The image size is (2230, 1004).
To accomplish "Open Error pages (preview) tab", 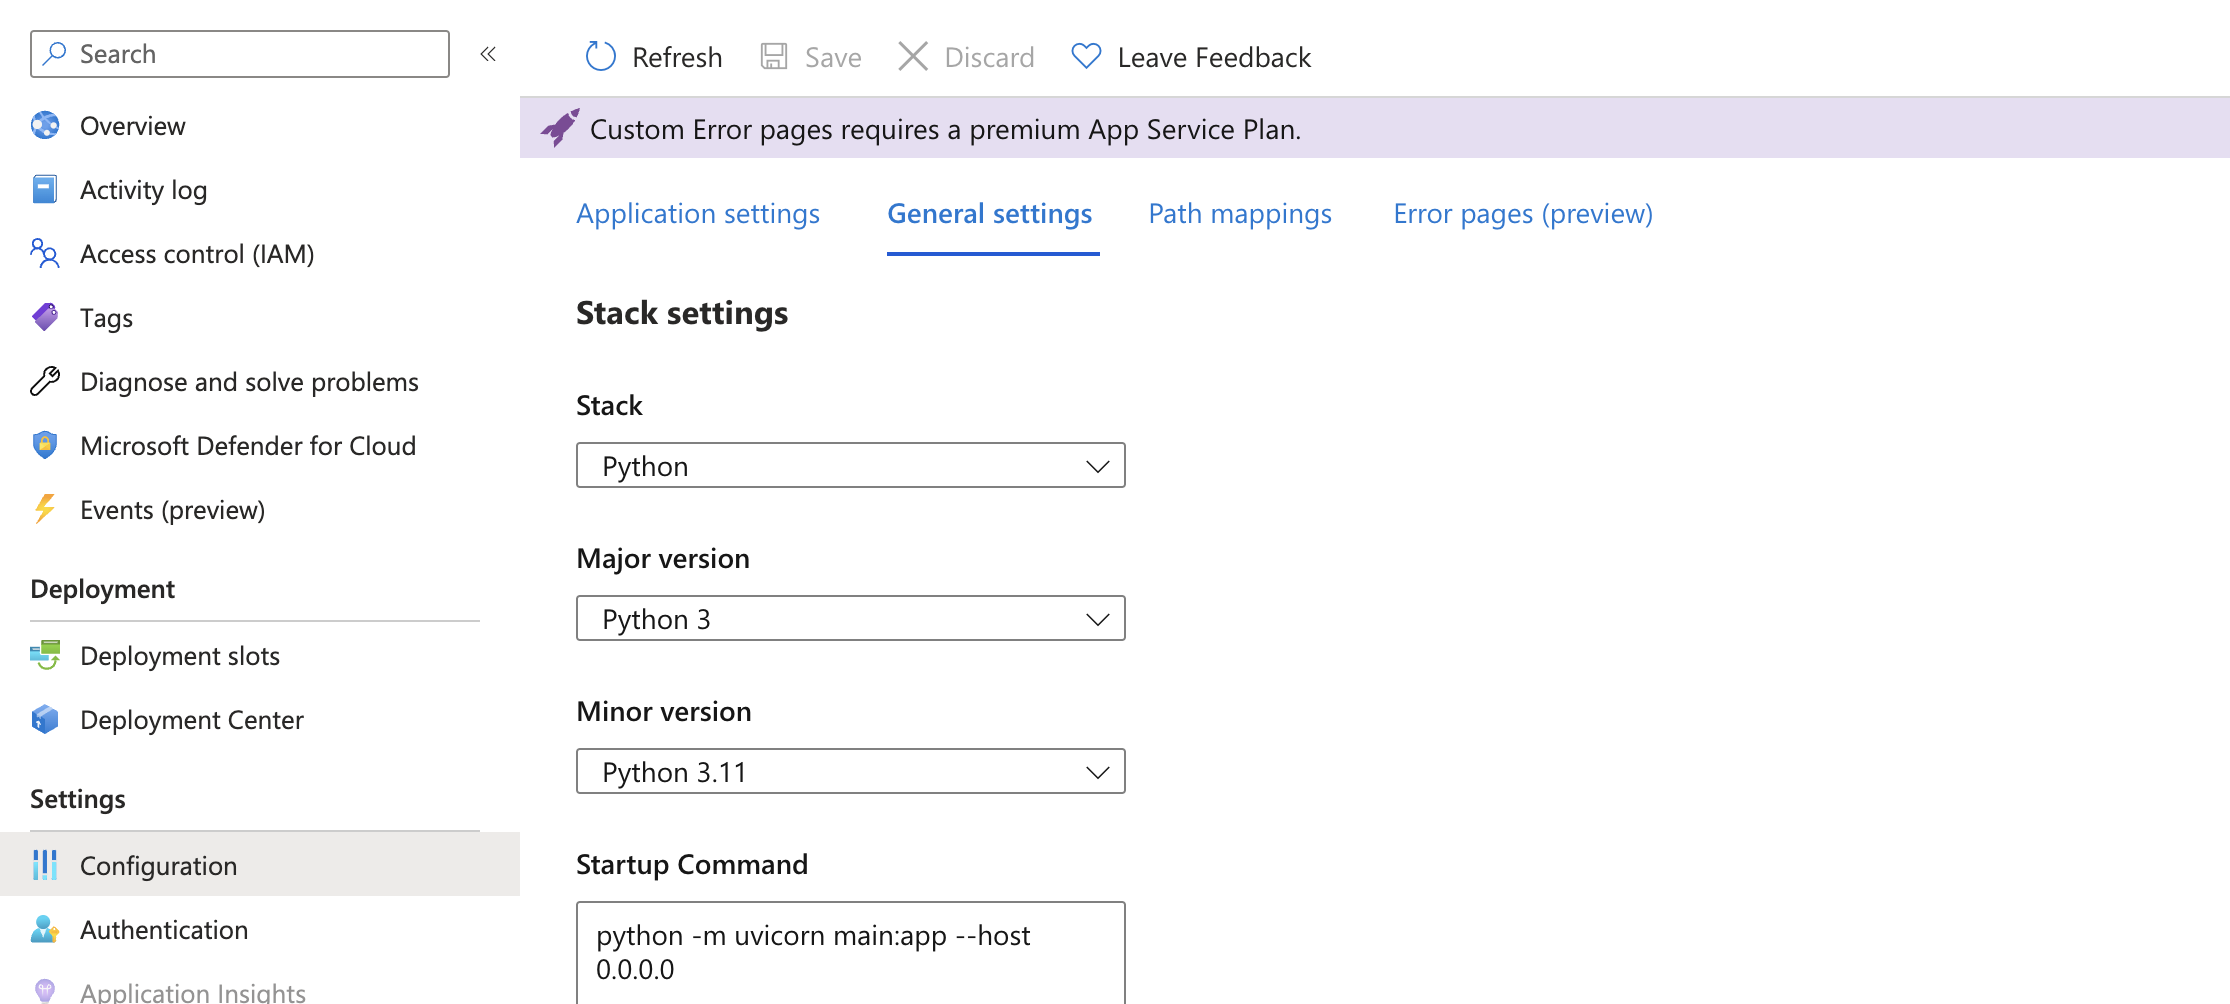I will pos(1523,214).
